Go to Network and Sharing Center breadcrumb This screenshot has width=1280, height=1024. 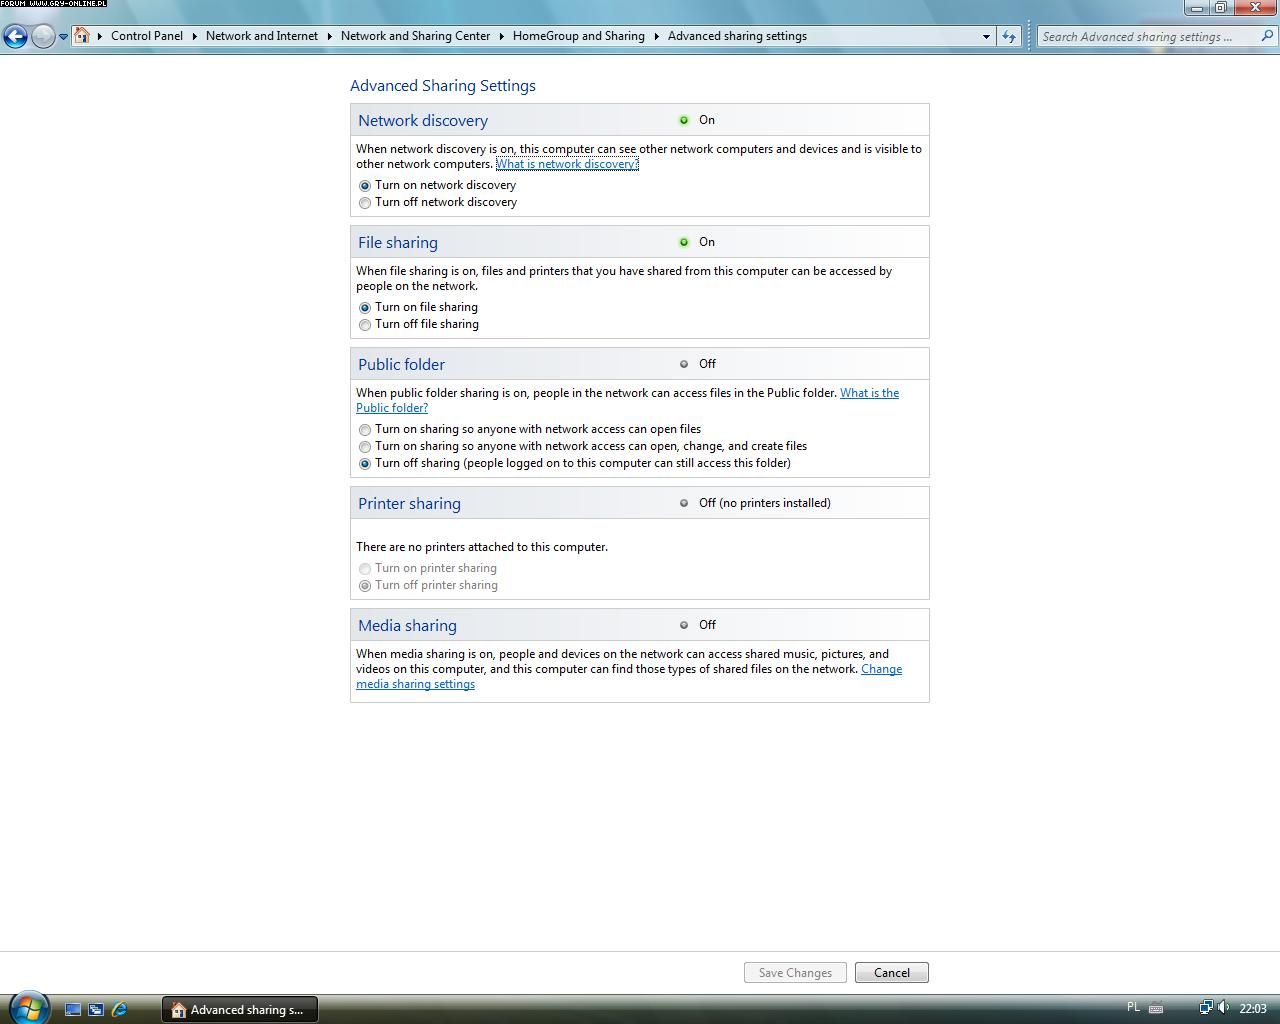point(415,36)
